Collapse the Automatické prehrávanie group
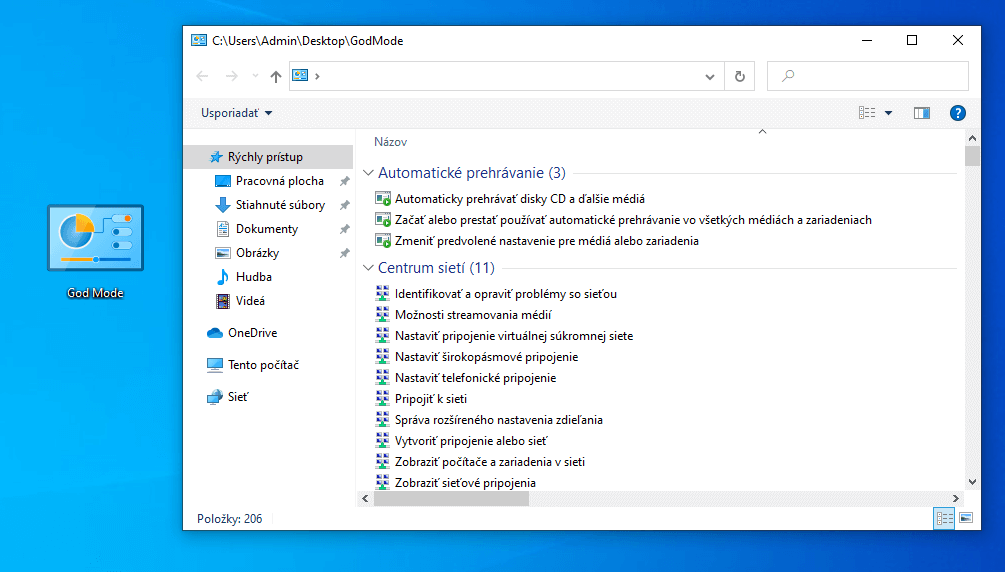The width and height of the screenshot is (1005, 572). (368, 173)
